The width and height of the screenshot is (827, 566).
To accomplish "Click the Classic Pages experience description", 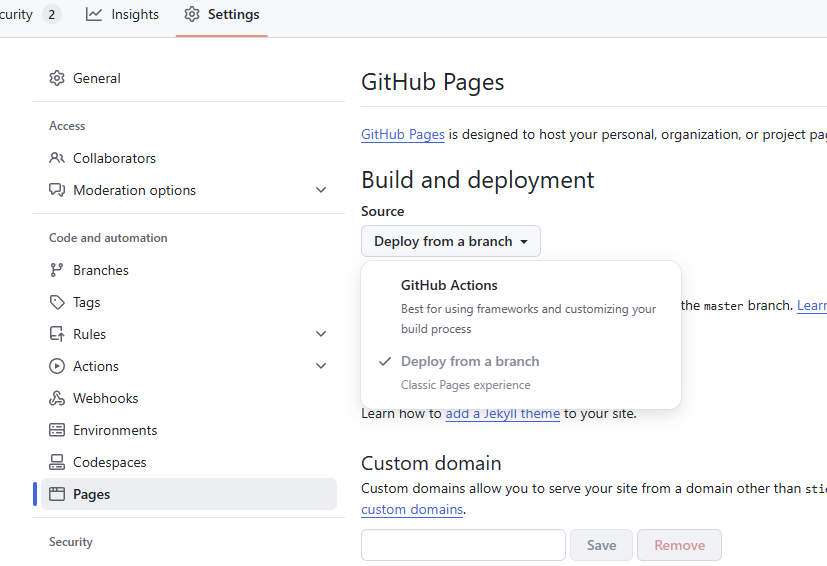I will click(x=466, y=385).
